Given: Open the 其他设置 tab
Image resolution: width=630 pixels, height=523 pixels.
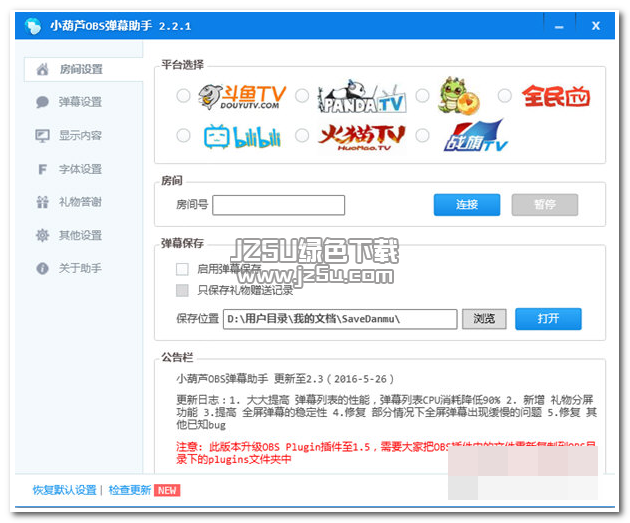Looking at the screenshot, I should tap(80, 235).
